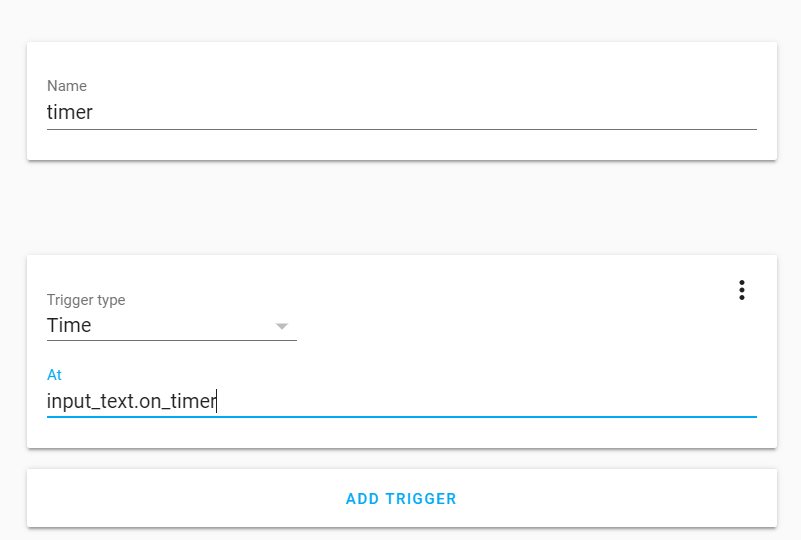The width and height of the screenshot is (801, 540).
Task: Click the 'Time' trigger type value
Action: pyautogui.click(x=70, y=325)
